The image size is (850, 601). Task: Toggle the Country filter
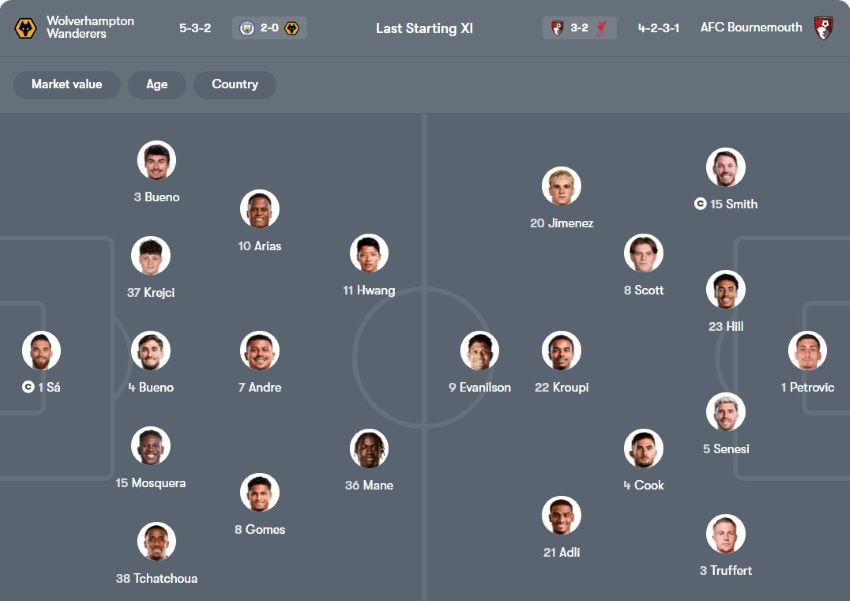(x=235, y=84)
